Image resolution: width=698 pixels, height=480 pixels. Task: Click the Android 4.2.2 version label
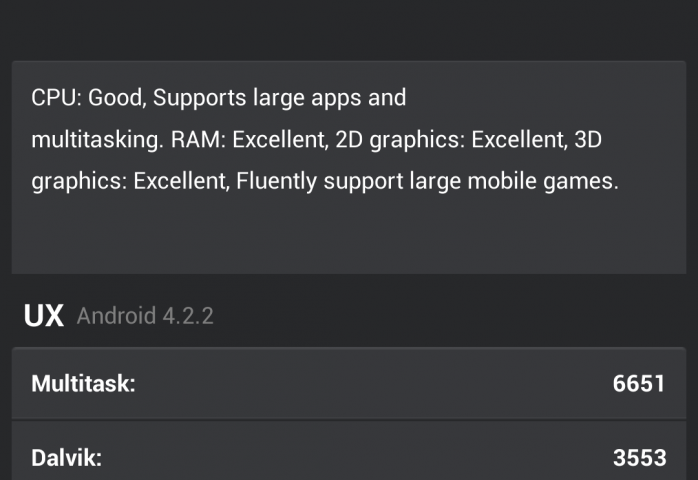point(145,317)
